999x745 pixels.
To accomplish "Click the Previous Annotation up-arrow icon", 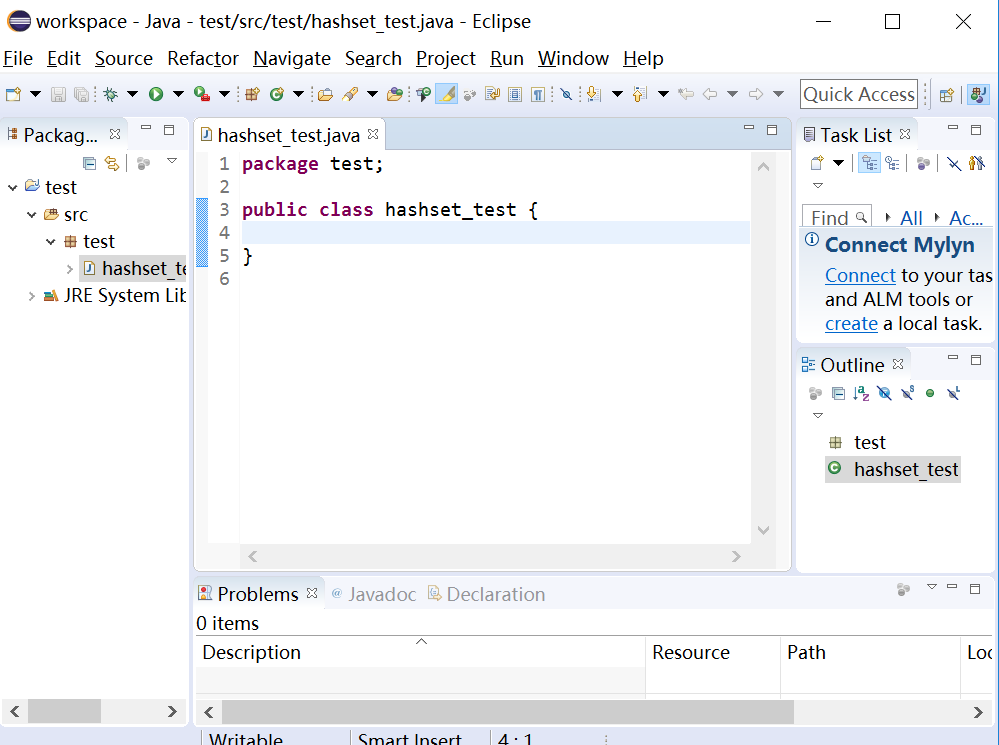I will [640, 94].
